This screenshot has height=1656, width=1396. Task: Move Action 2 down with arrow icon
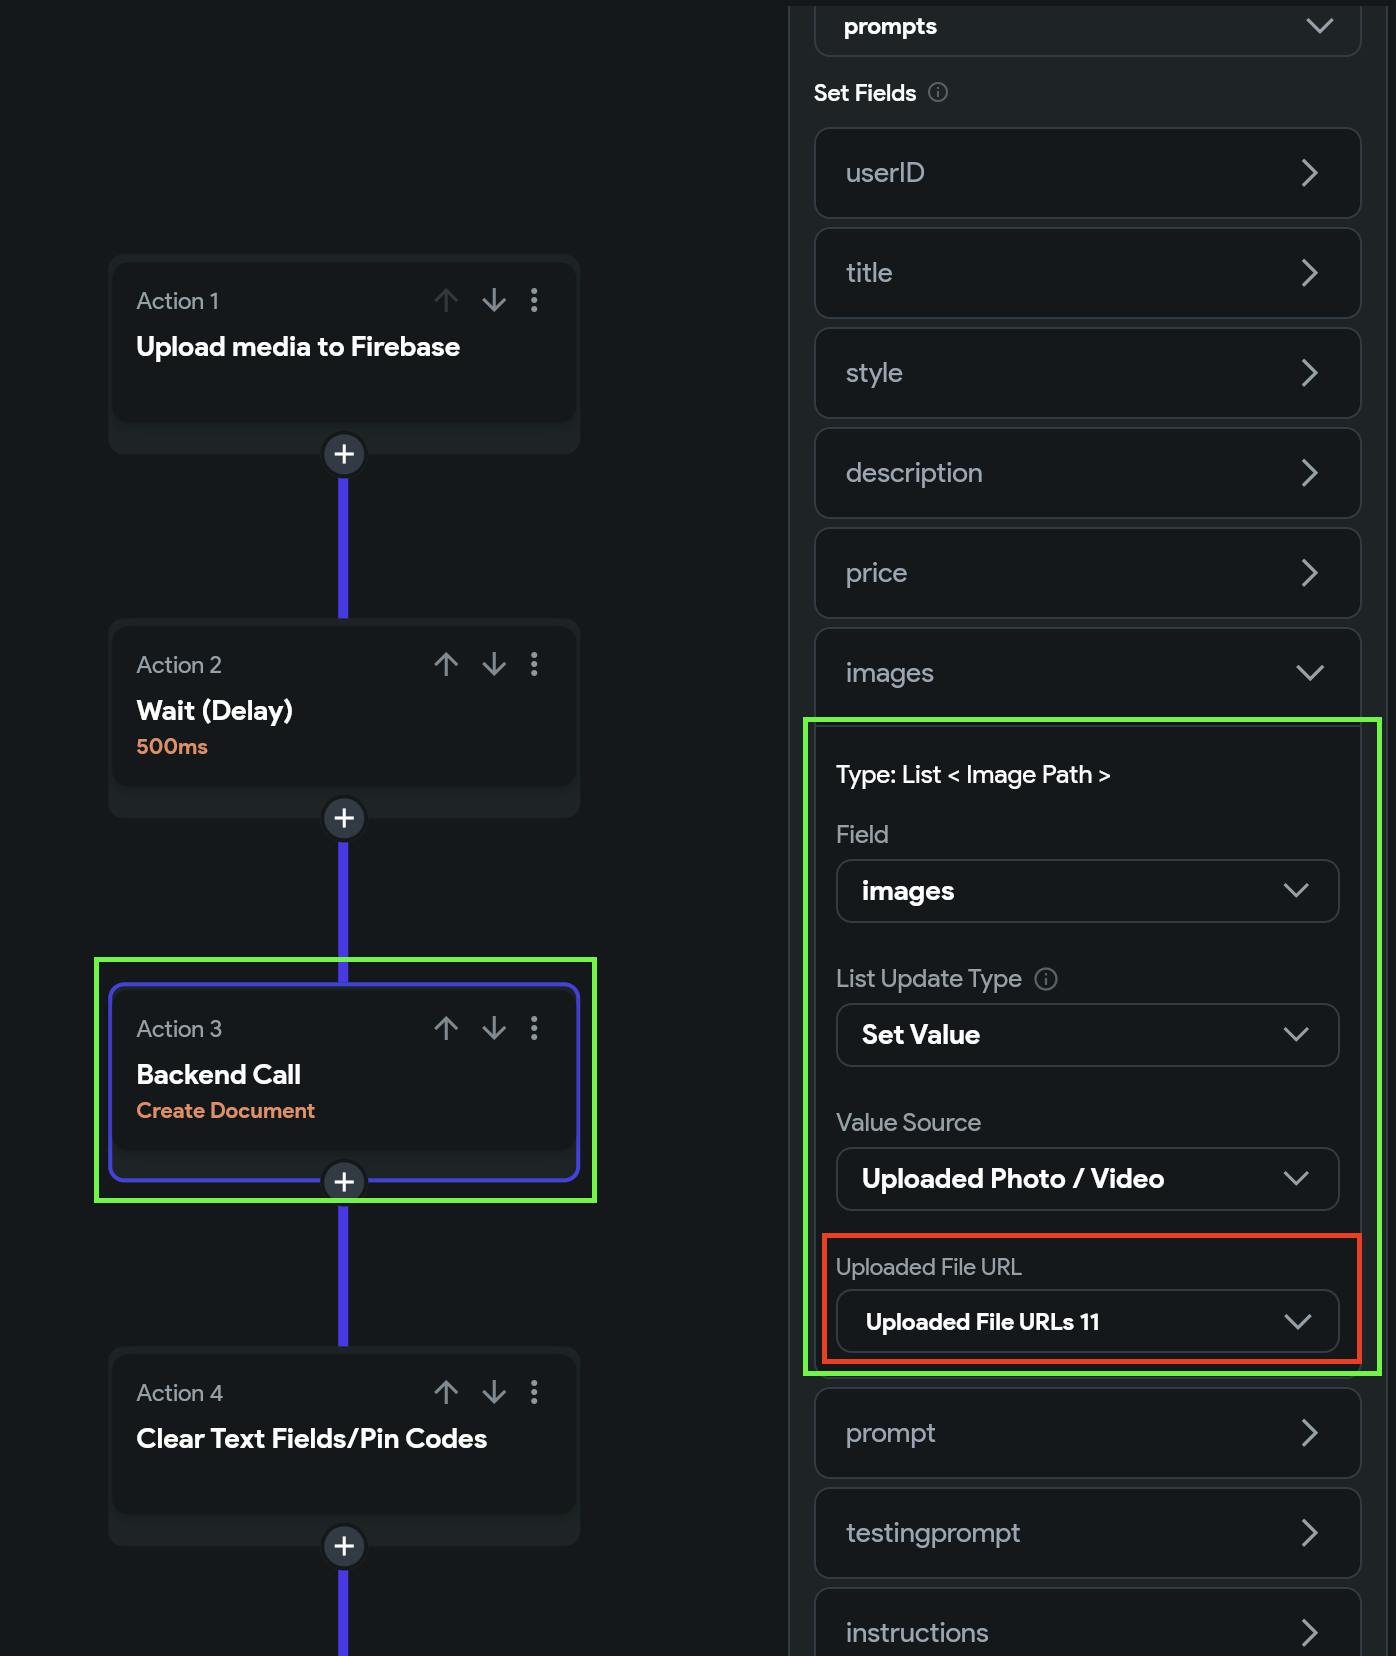[x=494, y=664]
